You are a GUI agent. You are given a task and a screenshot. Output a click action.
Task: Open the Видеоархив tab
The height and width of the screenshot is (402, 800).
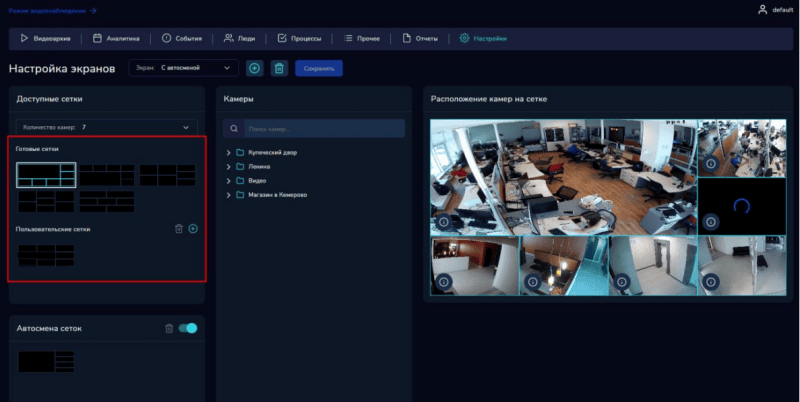click(46, 39)
